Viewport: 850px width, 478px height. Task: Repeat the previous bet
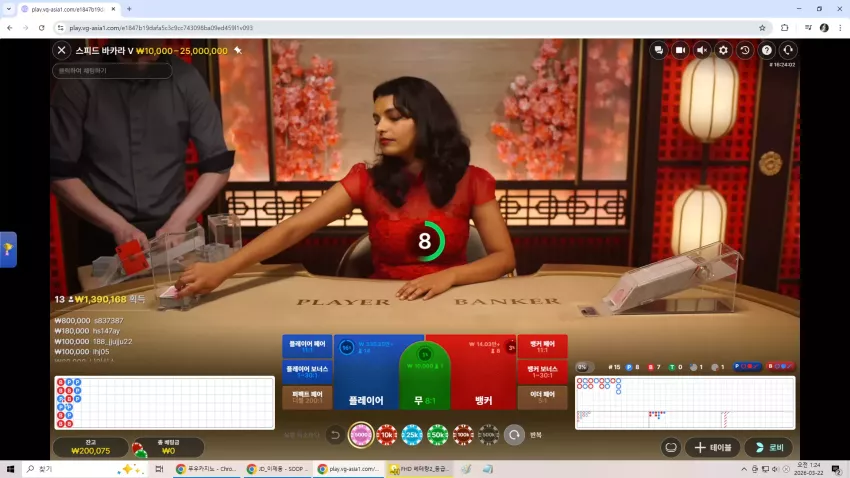[514, 435]
